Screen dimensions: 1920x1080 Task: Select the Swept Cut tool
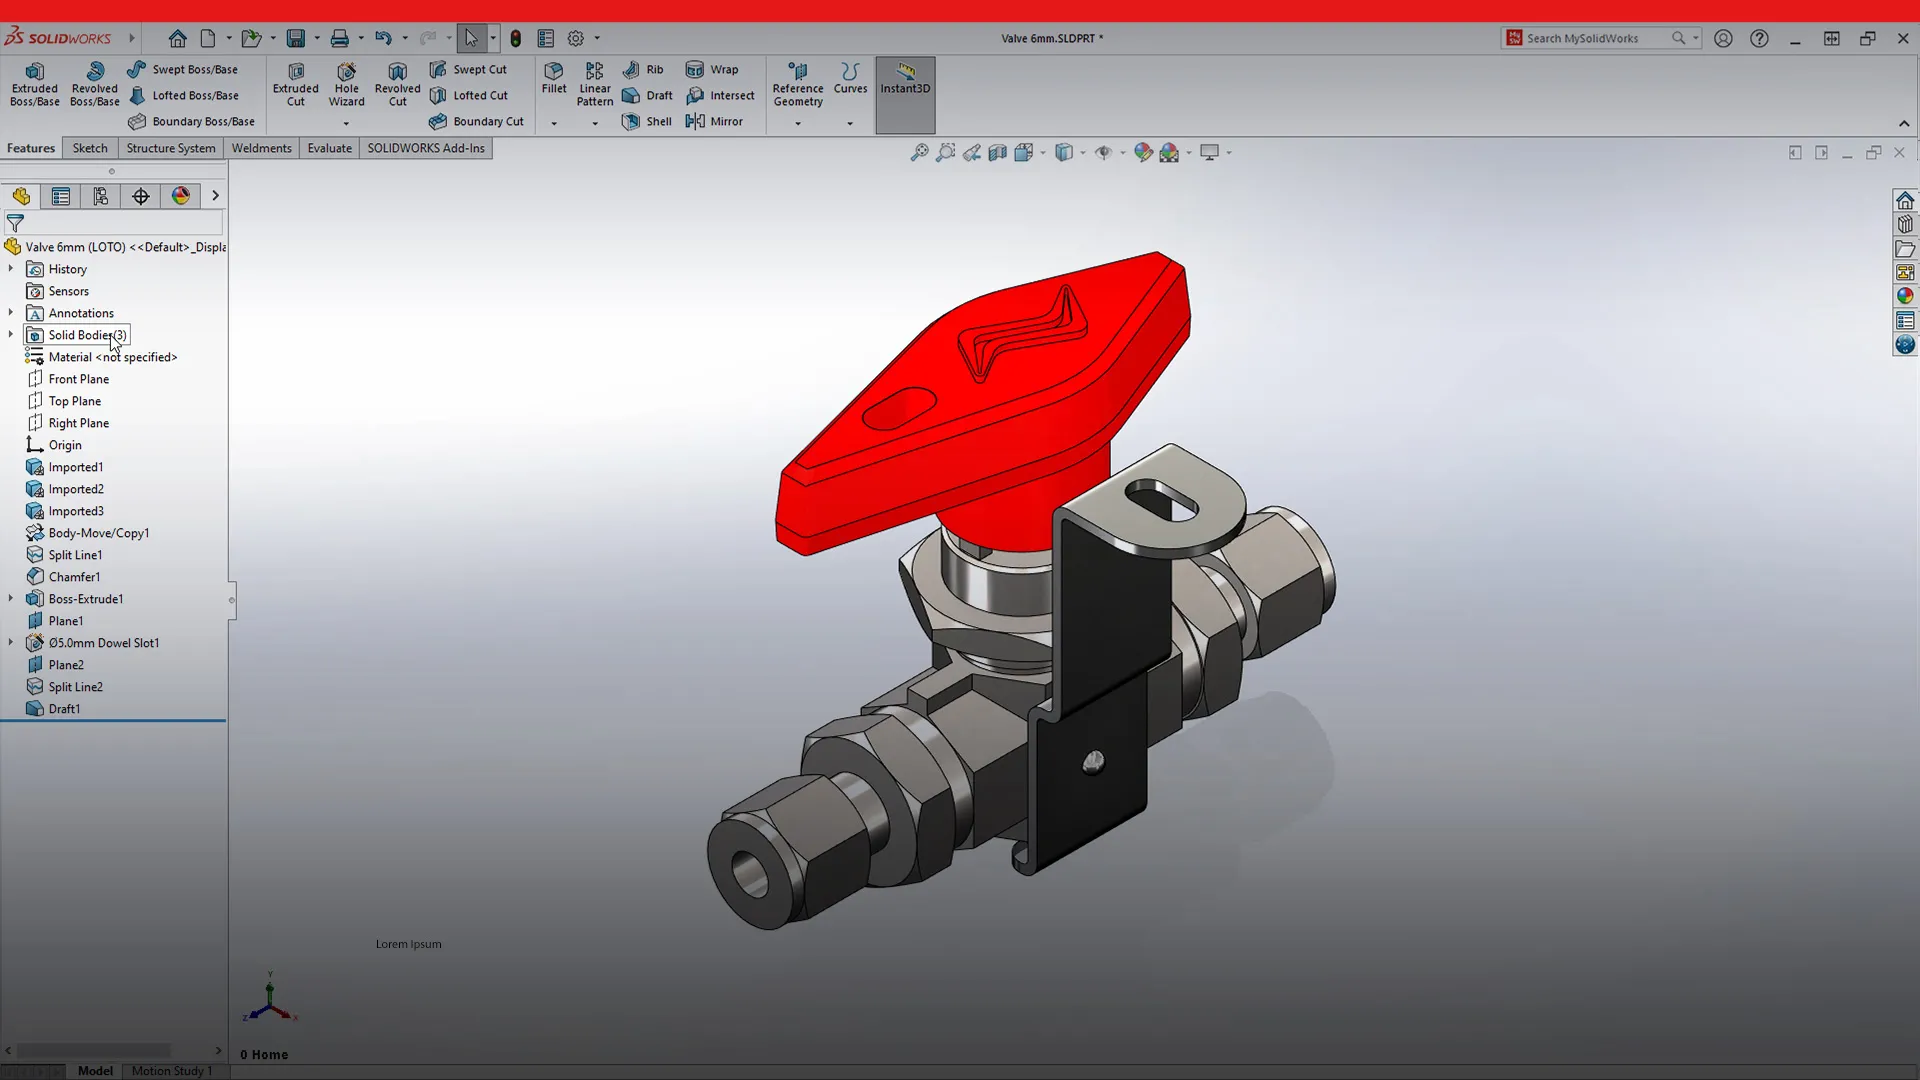470,69
